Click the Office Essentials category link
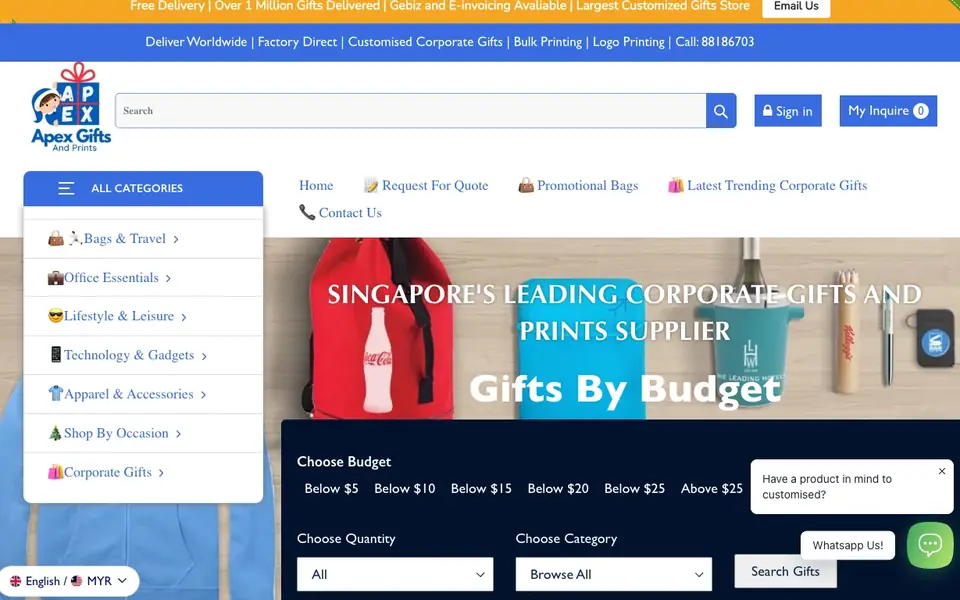Viewport: 960px width, 600px height. coord(111,277)
